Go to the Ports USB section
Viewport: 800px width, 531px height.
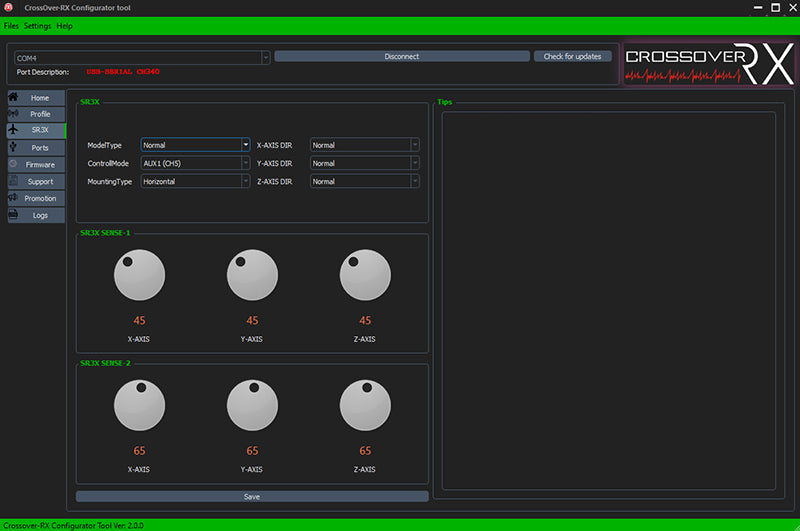pos(37,147)
